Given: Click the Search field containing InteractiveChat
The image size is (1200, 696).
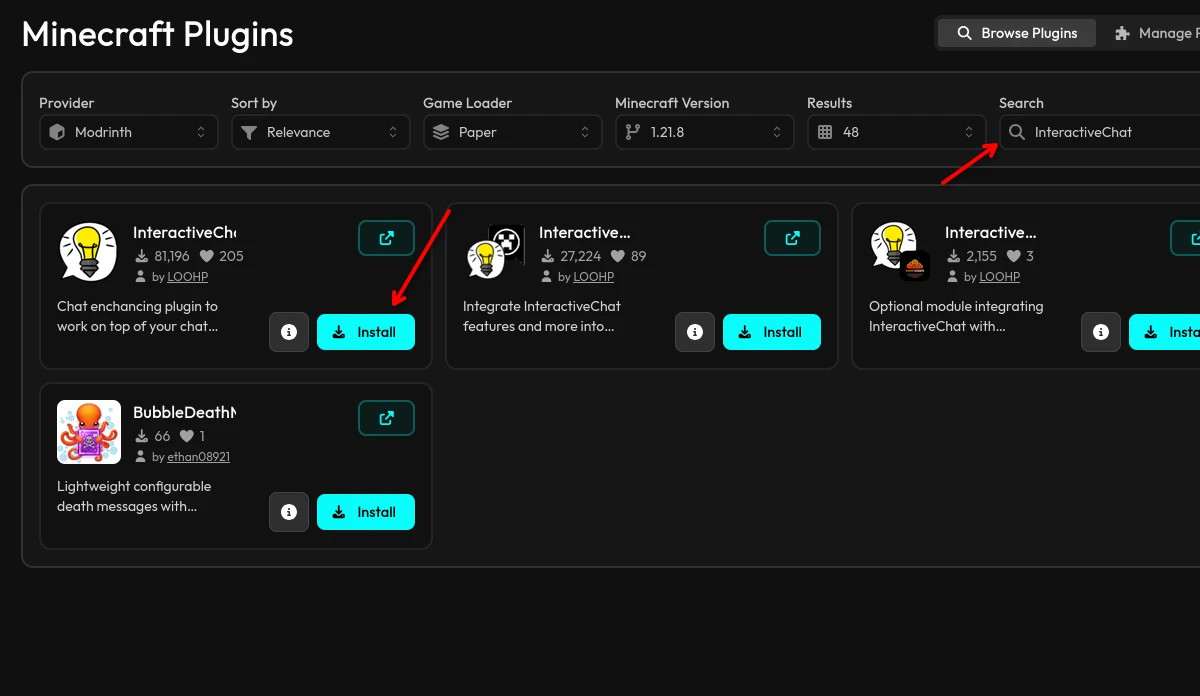Looking at the screenshot, I should click(1100, 132).
